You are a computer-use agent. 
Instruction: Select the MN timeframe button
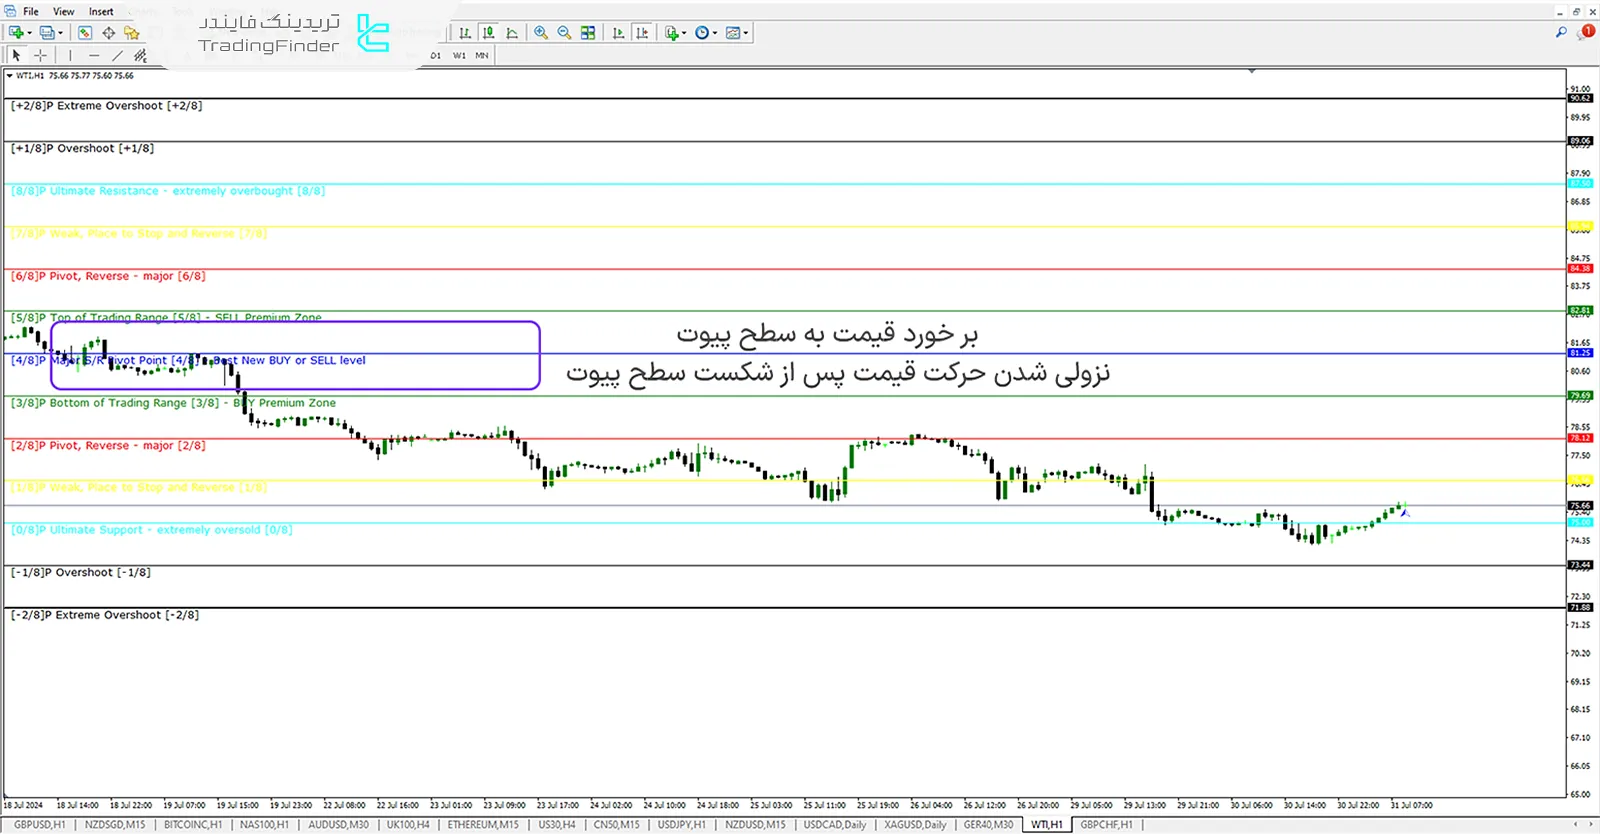pyautogui.click(x=482, y=56)
